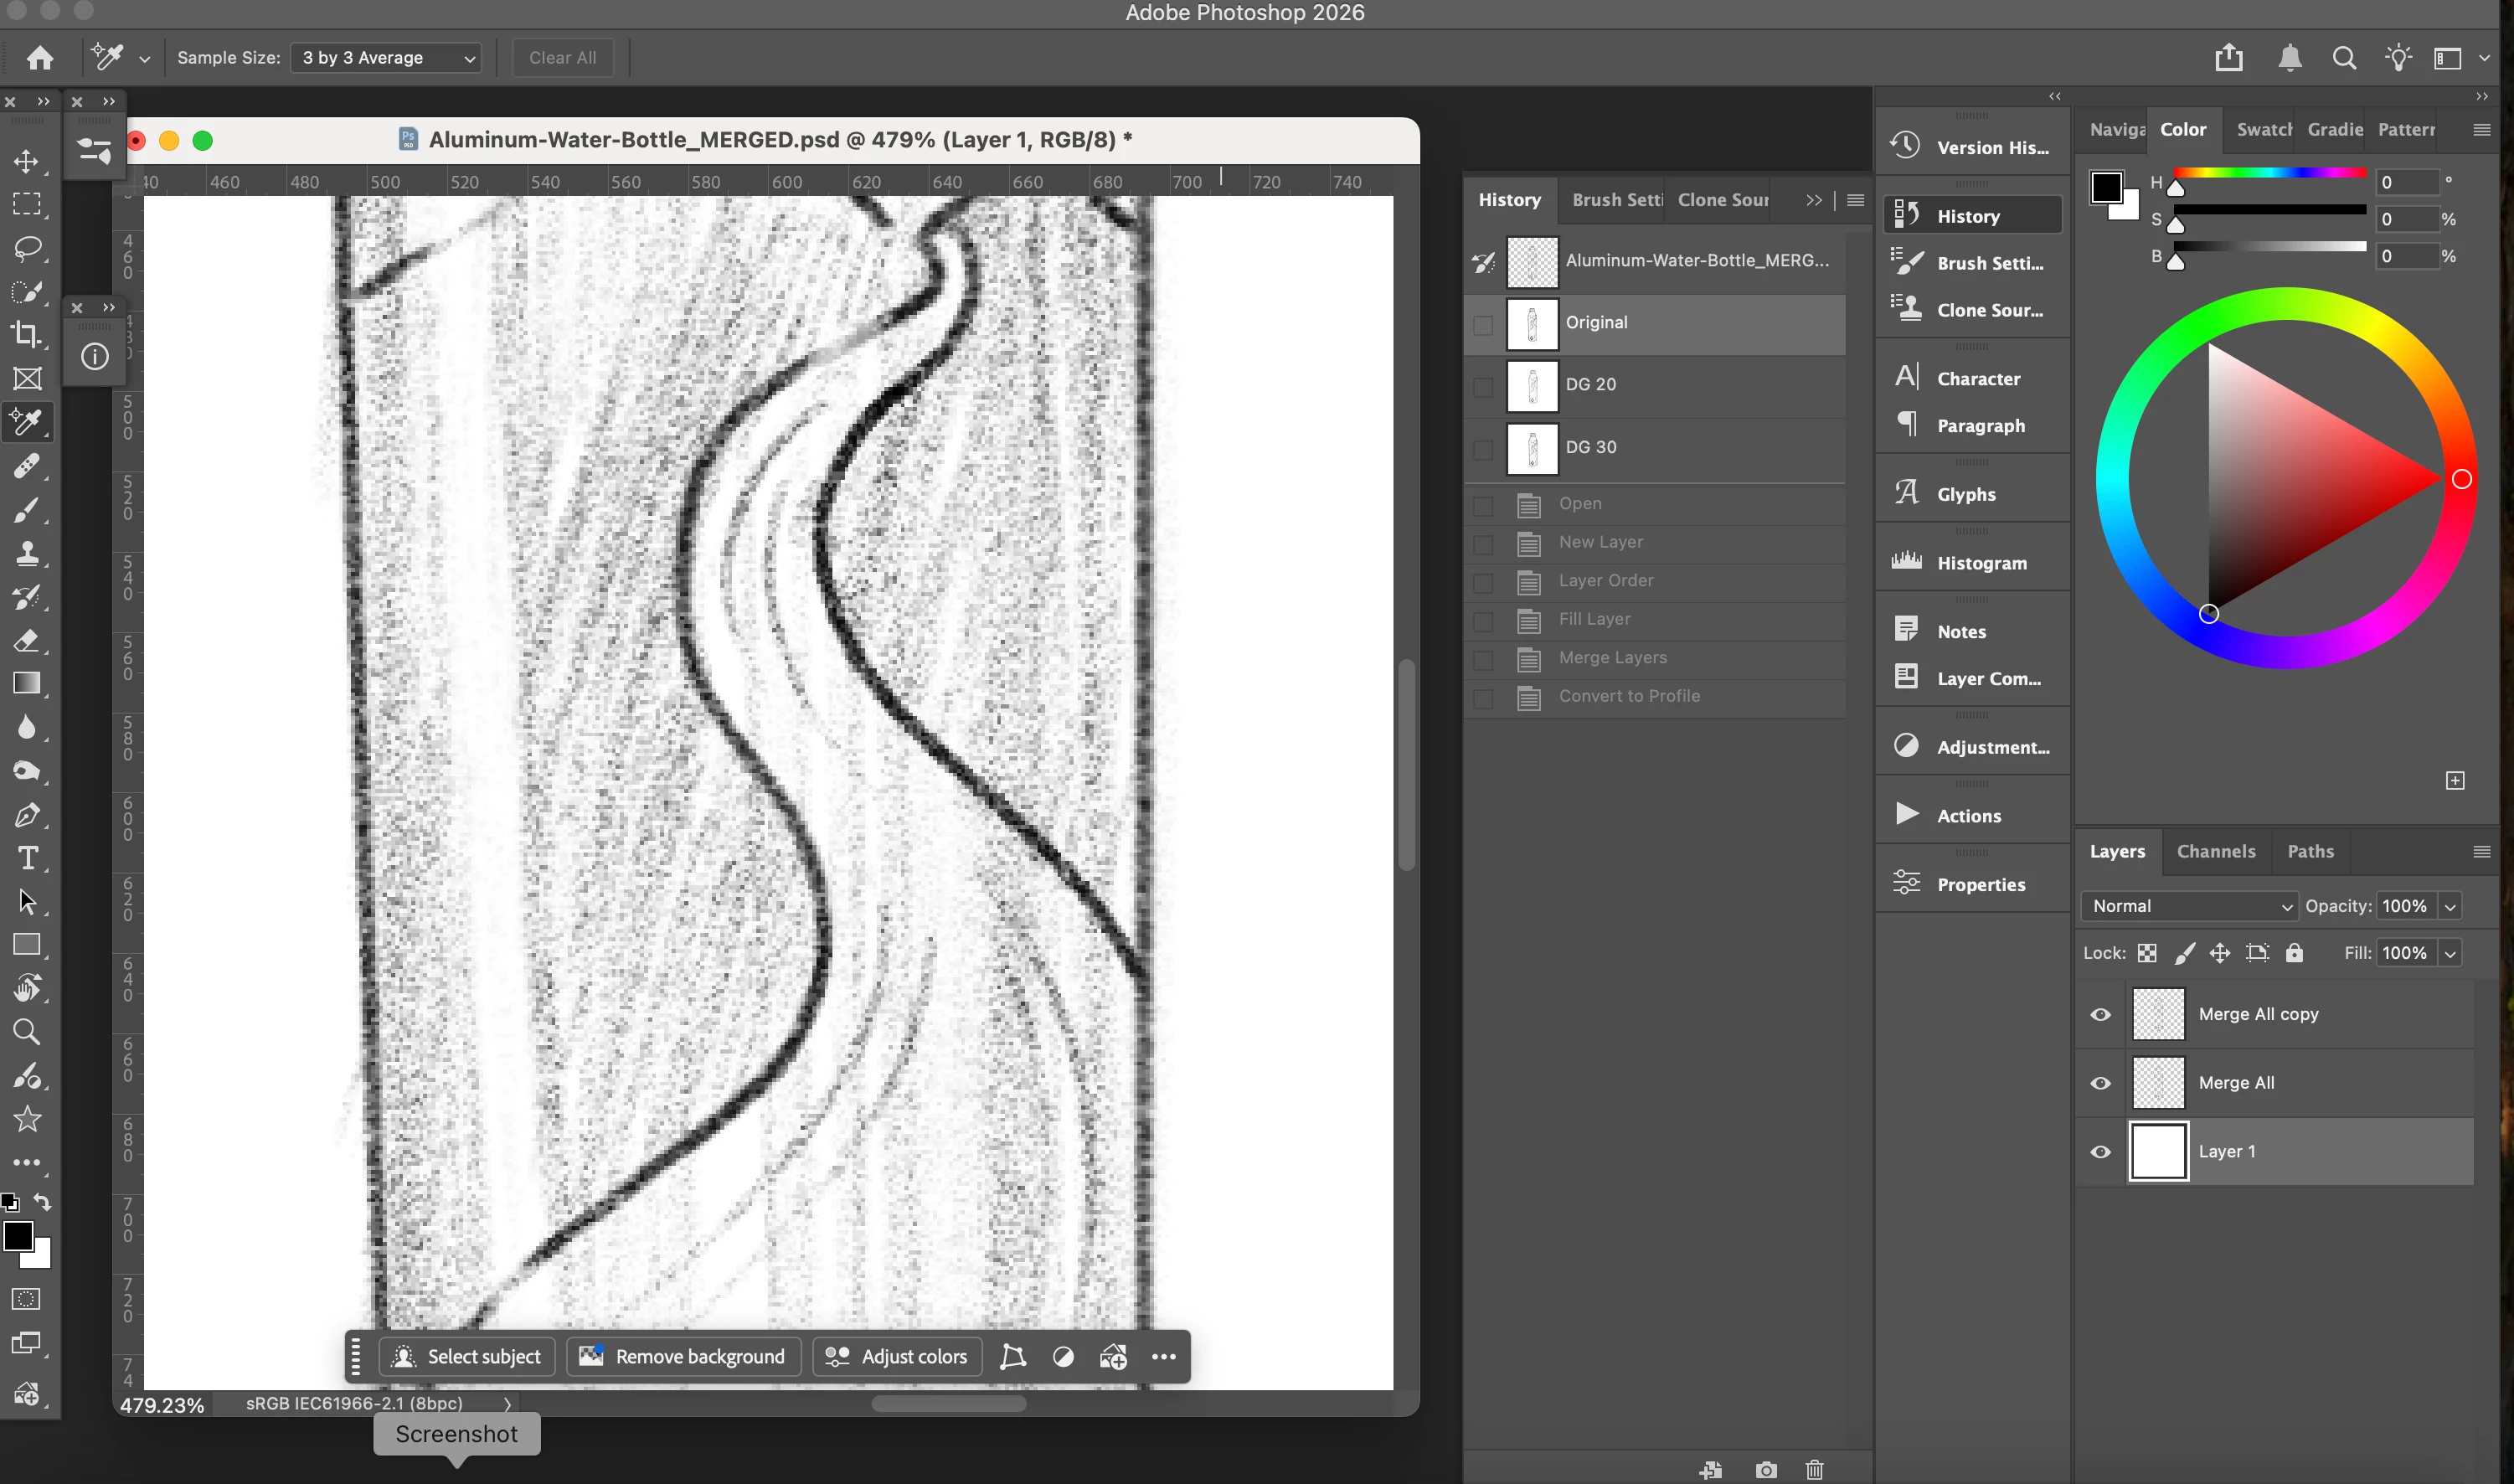This screenshot has height=1484, width=2514.
Task: Select the Horizontal Type tool
Action: click(x=26, y=858)
